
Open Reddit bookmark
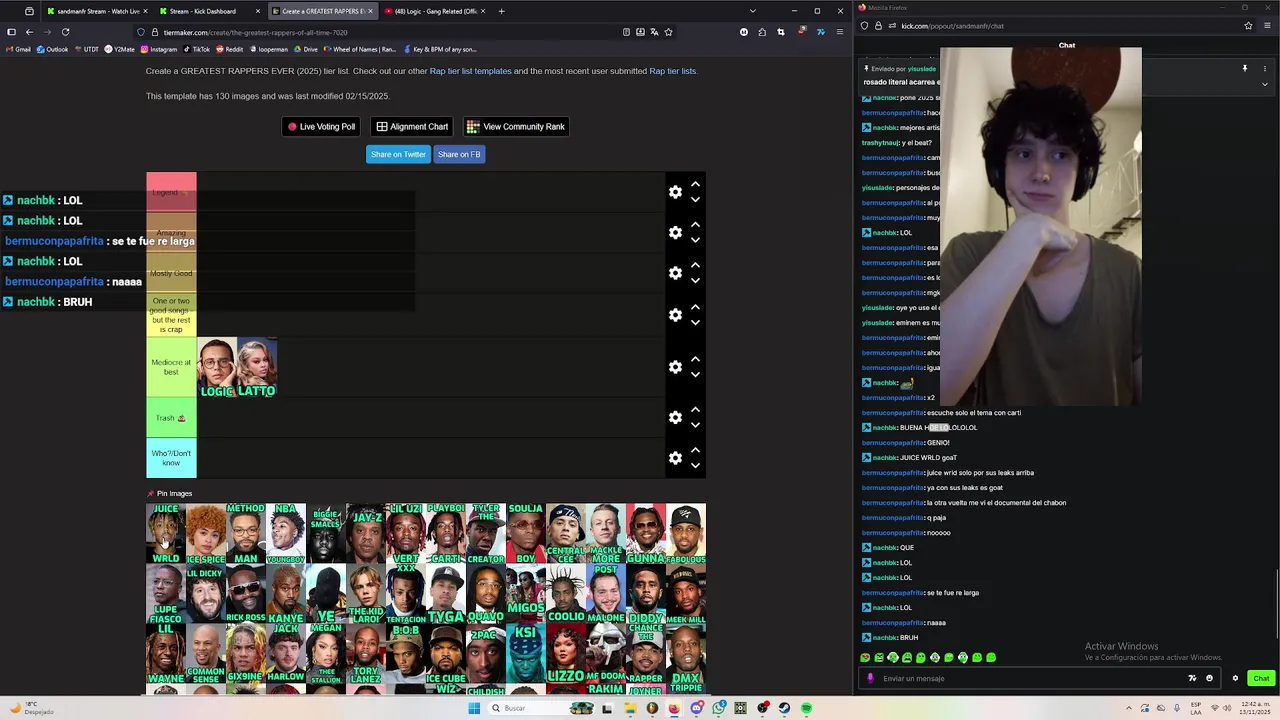[x=229, y=49]
